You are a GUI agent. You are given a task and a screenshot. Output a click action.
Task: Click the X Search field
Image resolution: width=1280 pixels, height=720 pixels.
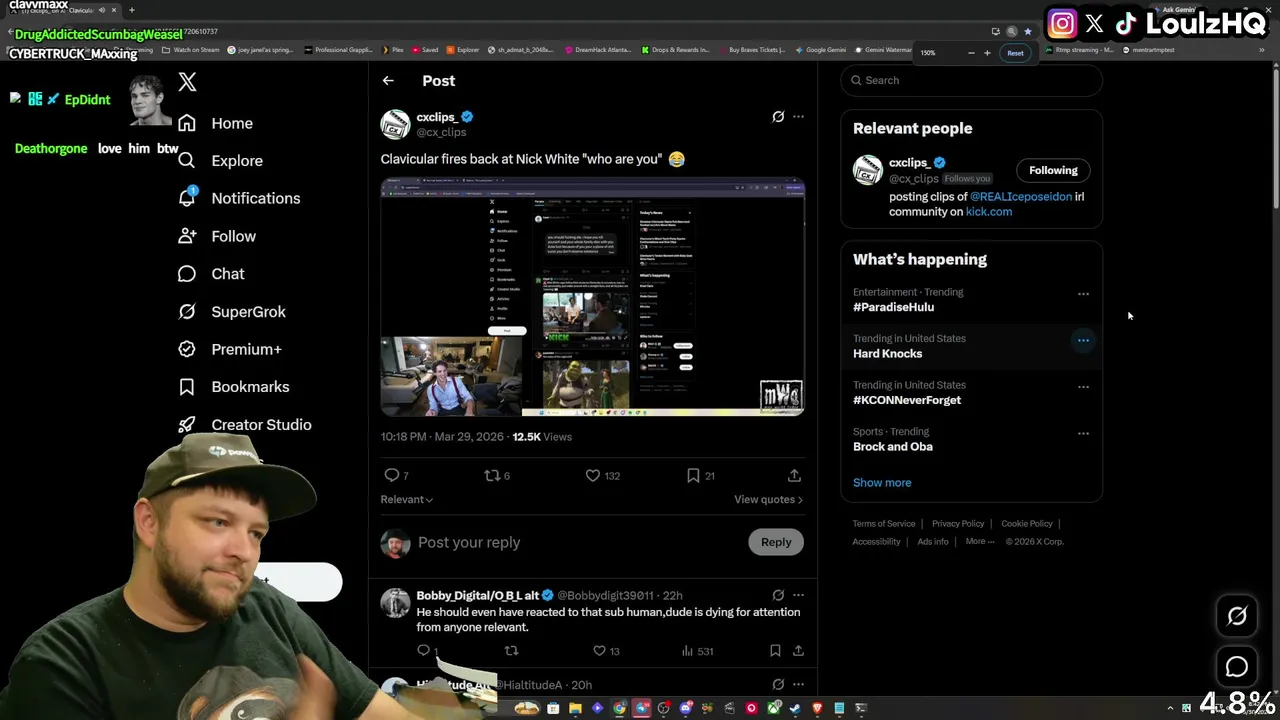coord(972,80)
